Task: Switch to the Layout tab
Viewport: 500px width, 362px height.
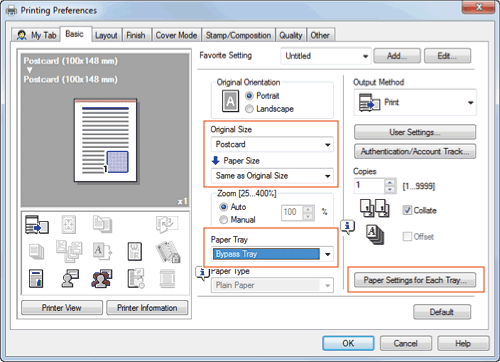Action: (x=106, y=35)
